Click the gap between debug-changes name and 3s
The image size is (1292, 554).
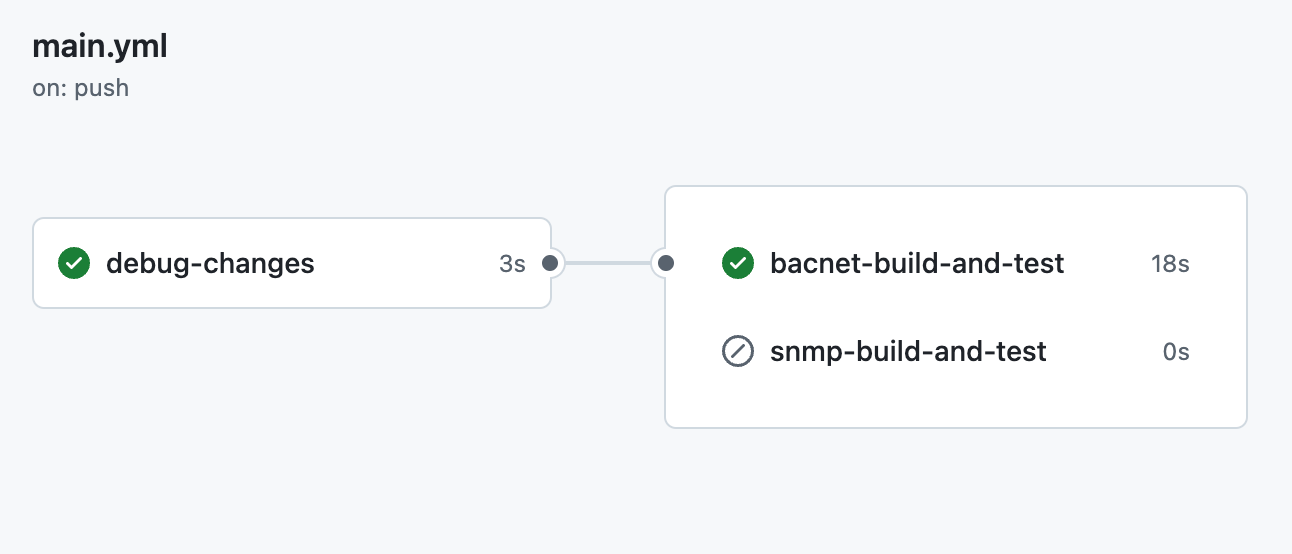tap(405, 263)
